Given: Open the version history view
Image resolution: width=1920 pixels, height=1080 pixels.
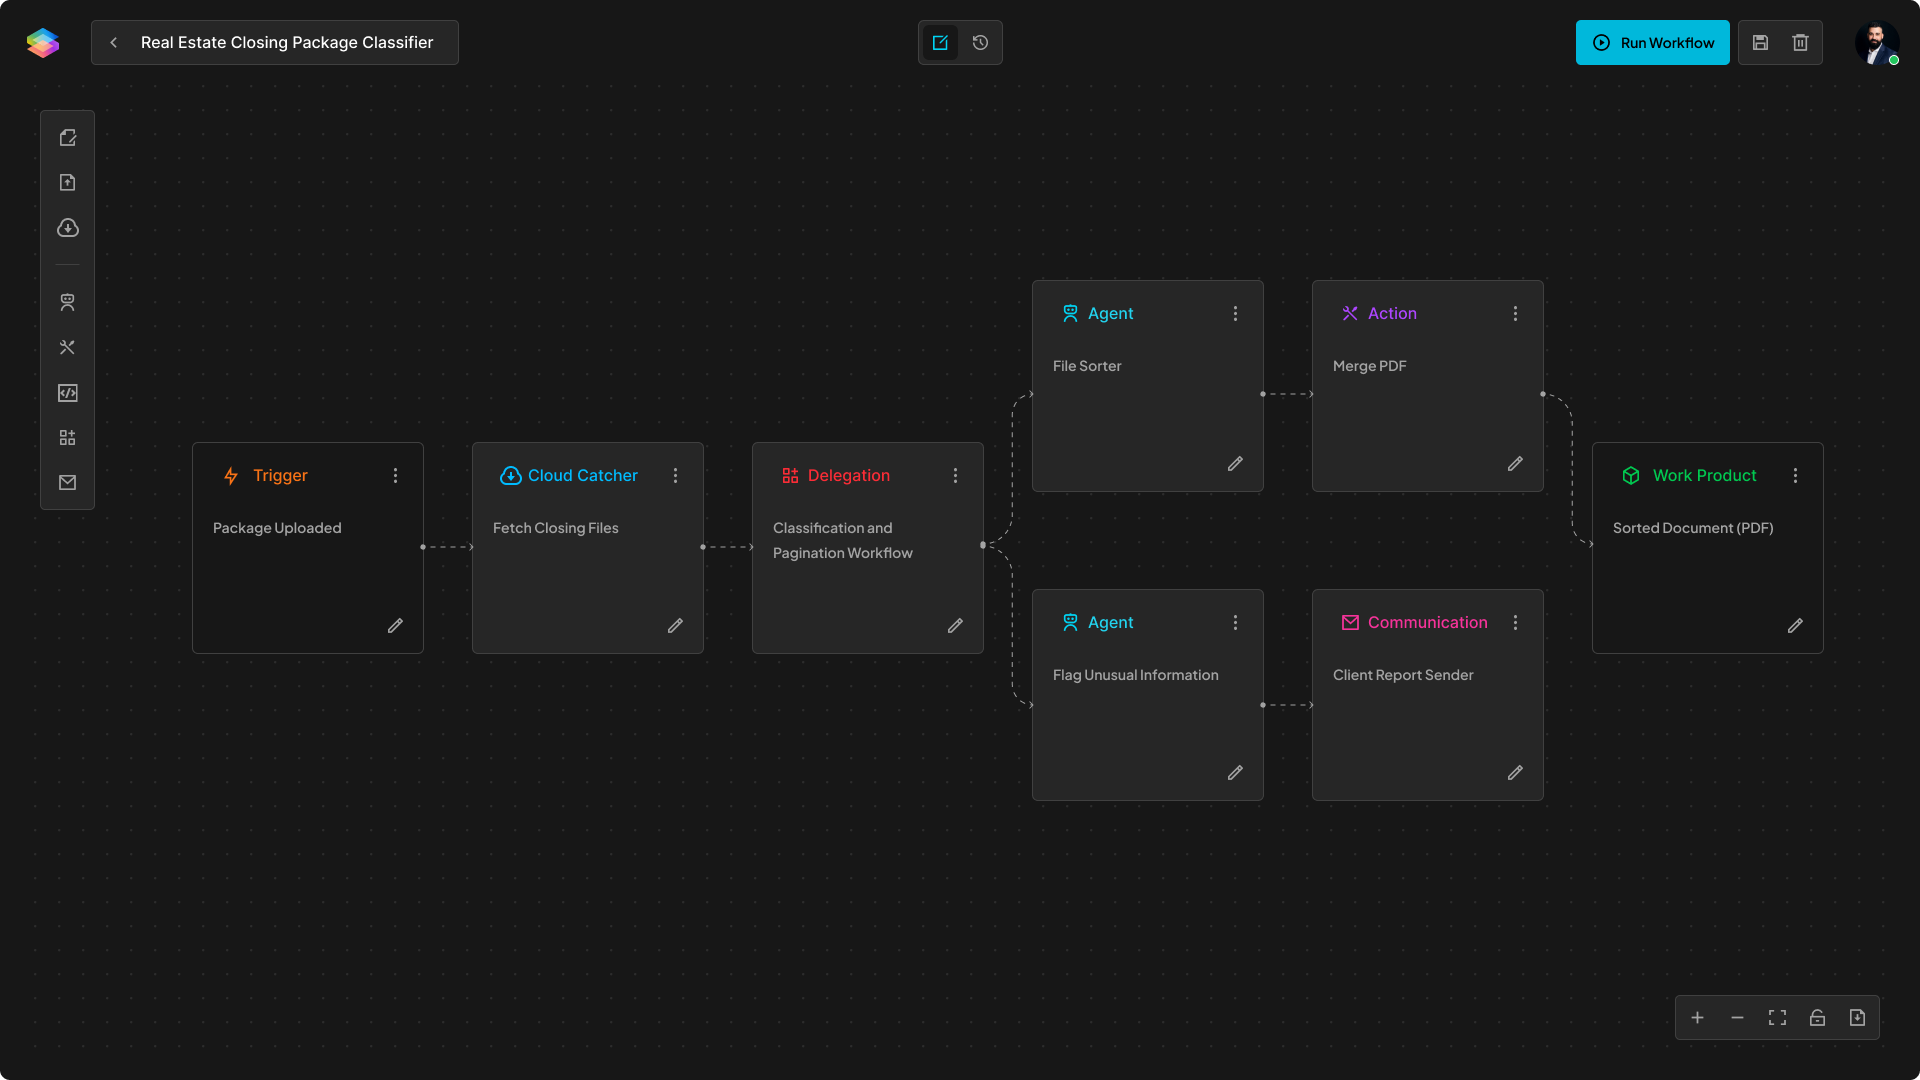Looking at the screenshot, I should [x=980, y=43].
